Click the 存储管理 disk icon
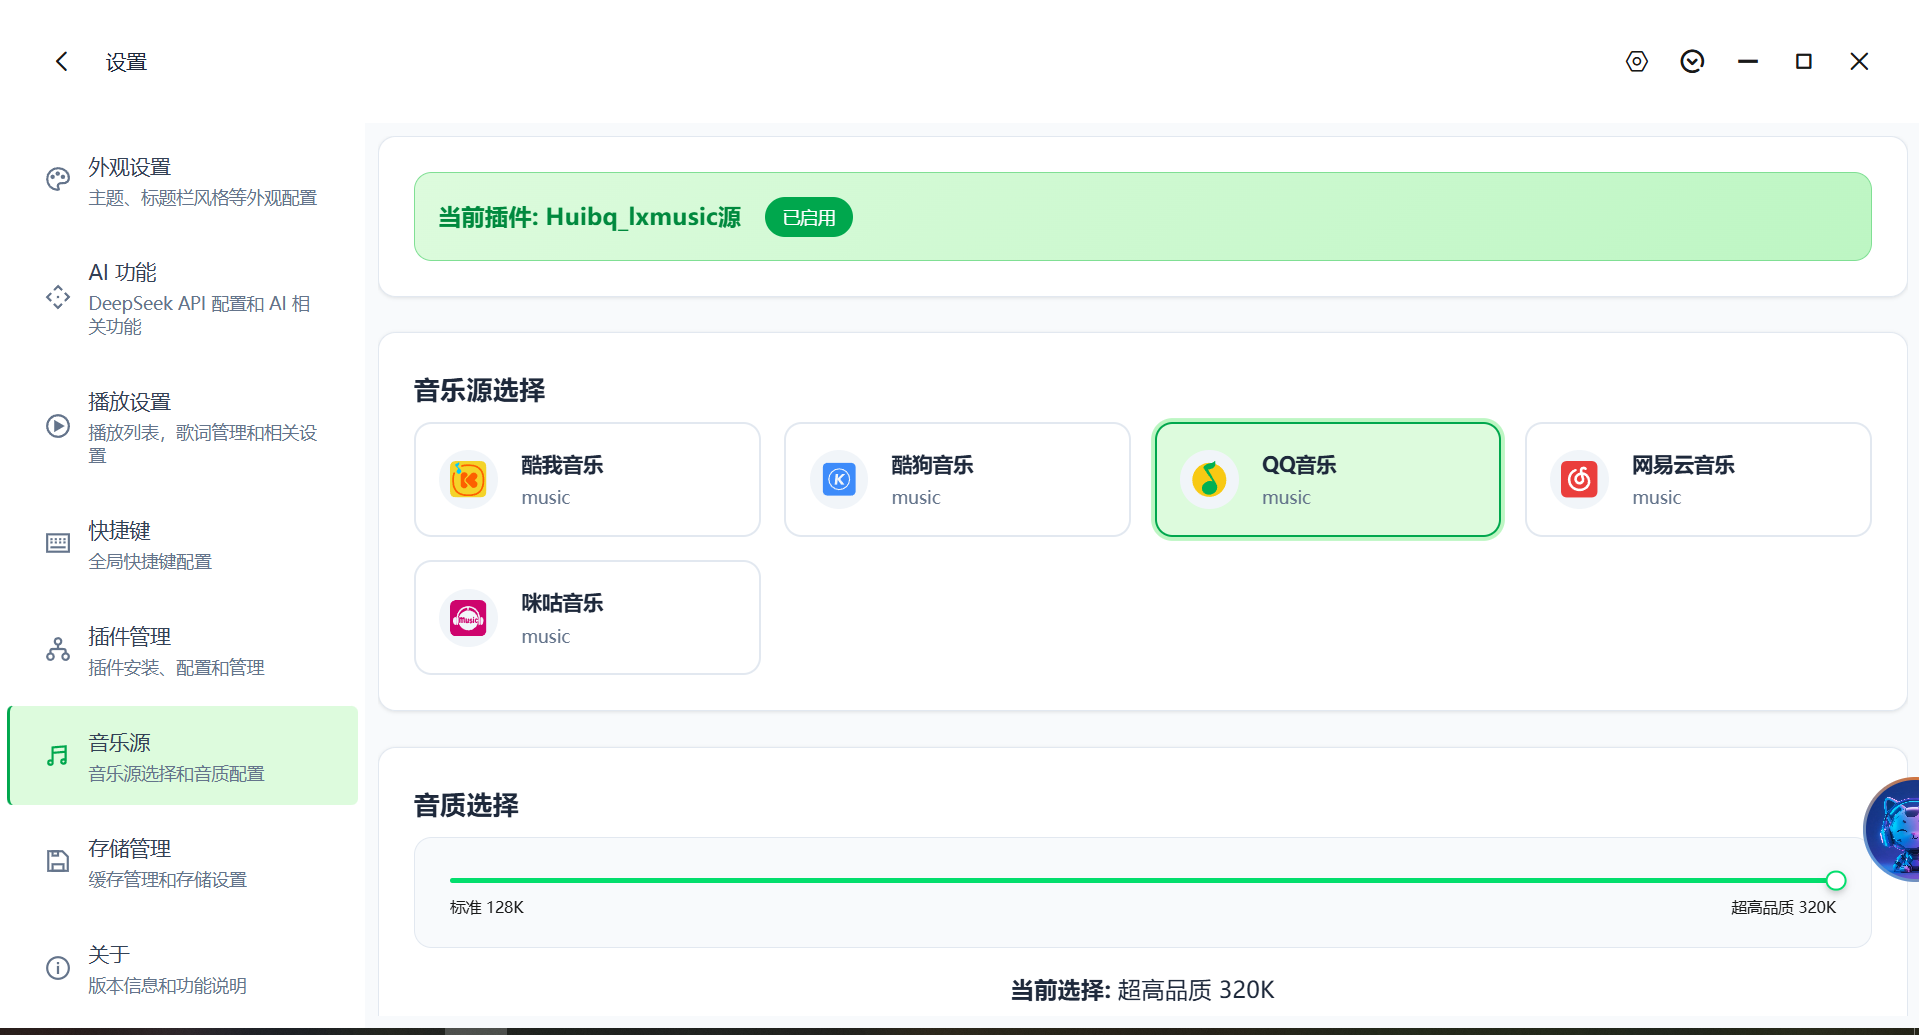This screenshot has height=1035, width=1919. click(x=57, y=861)
